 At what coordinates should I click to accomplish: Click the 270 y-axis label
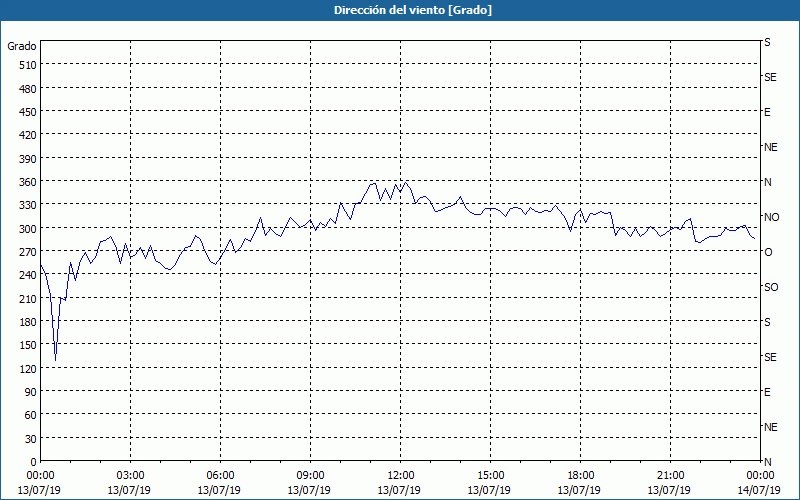point(28,252)
